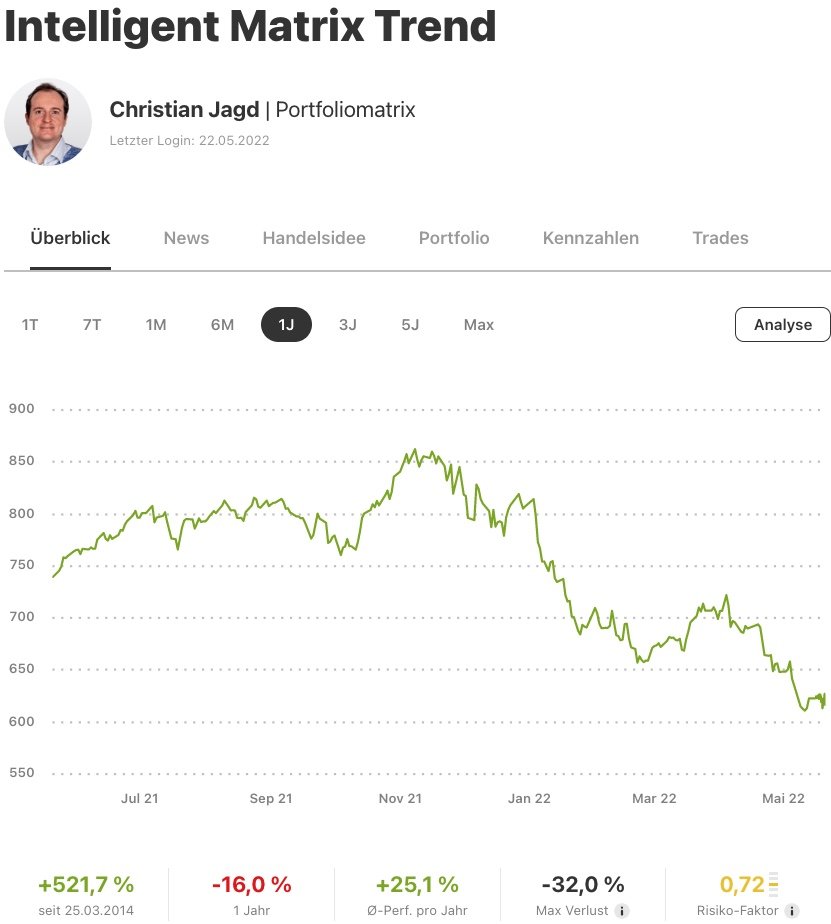Select the 1J time range pill
This screenshot has height=924, width=831.
coord(286,324)
